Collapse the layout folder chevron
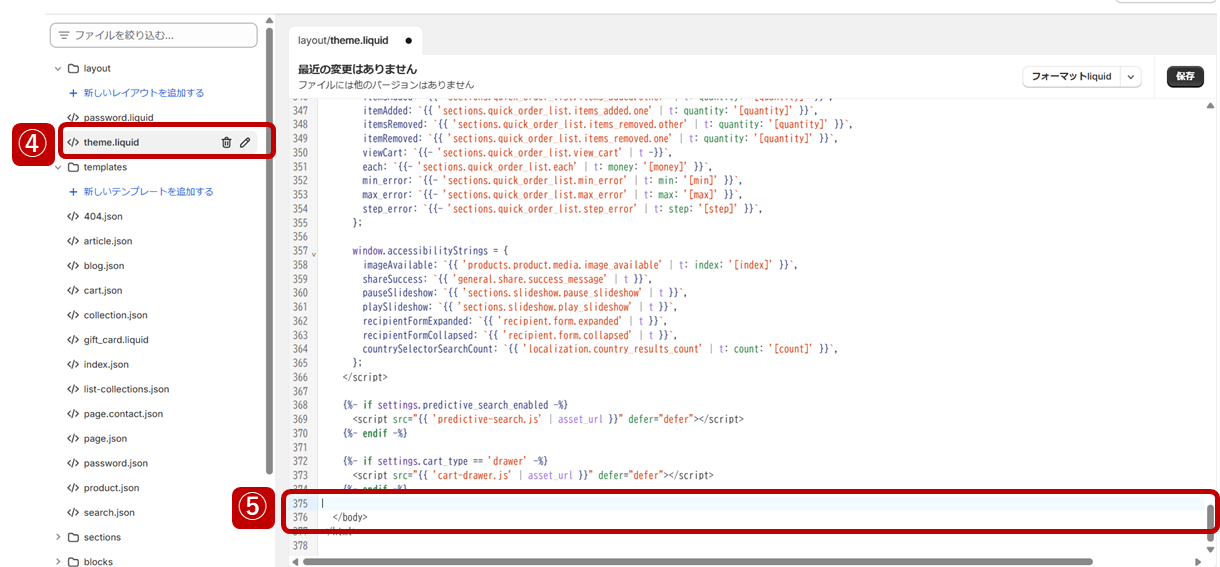The width and height of the screenshot is (1220, 567). 58,69
